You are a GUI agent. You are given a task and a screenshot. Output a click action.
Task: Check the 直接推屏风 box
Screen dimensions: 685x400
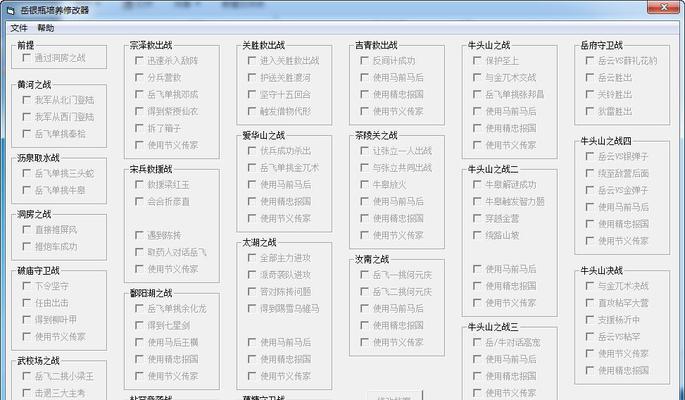[x=26, y=230]
